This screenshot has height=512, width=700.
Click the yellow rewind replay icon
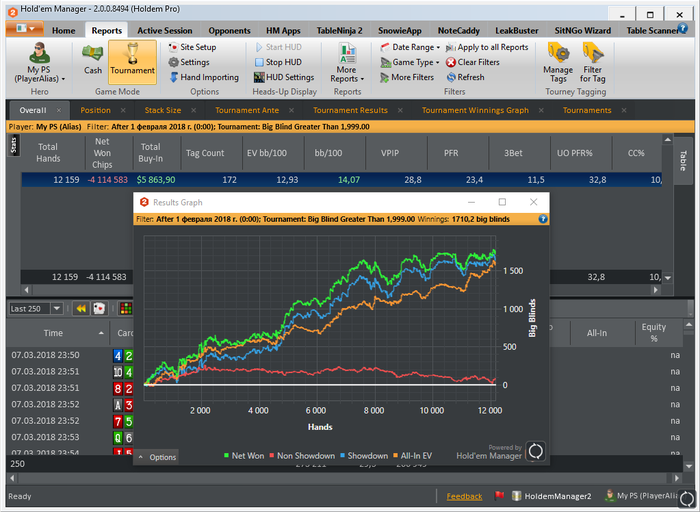point(81,308)
